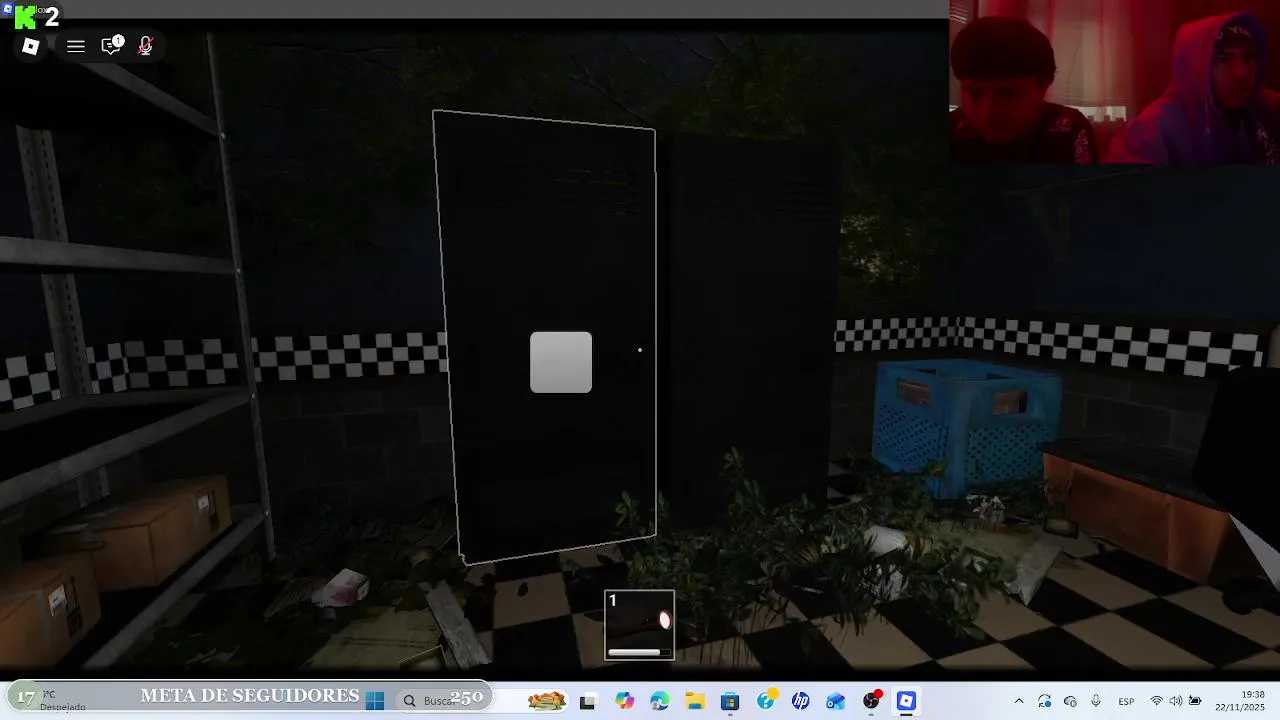1280x720 pixels.
Task: Open the cloud tray icon beside the microphone
Action: pos(1070,701)
